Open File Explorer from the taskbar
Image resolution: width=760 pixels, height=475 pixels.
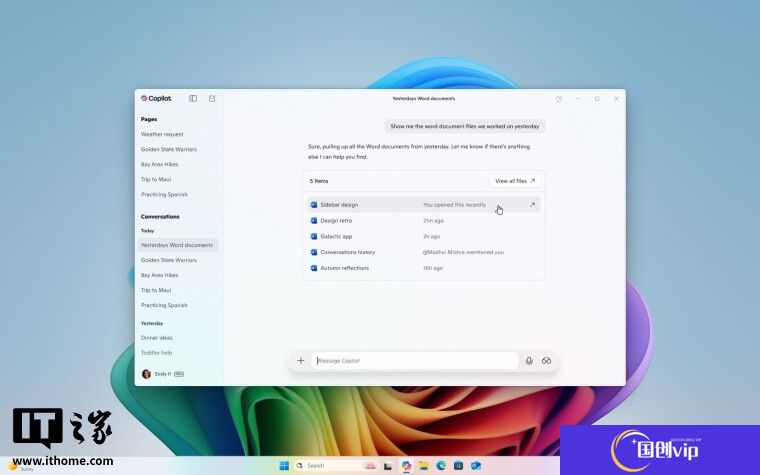coord(424,466)
